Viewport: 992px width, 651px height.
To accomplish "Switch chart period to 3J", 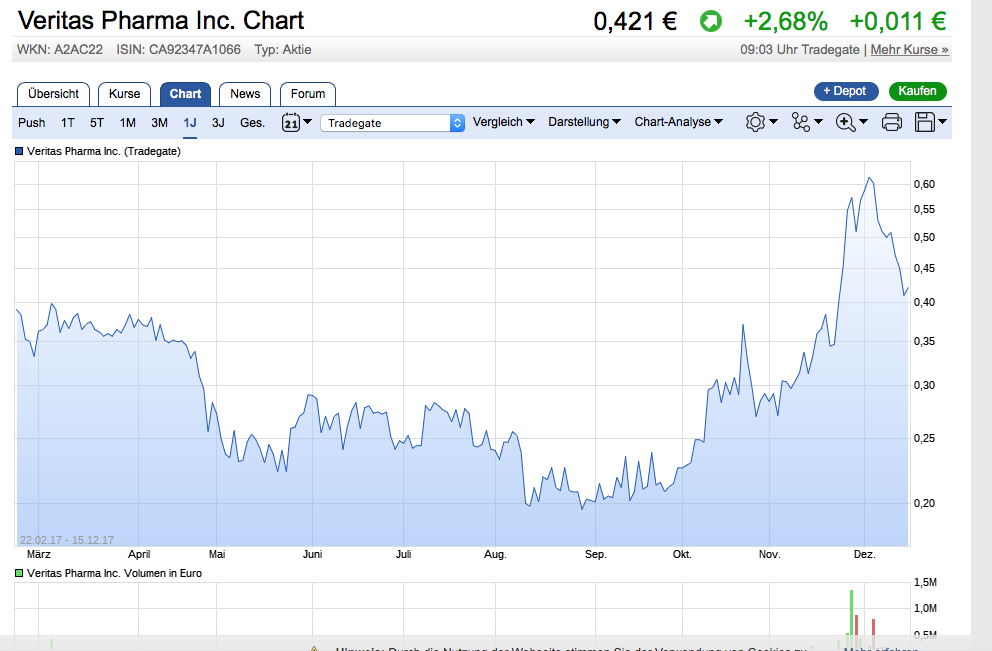I will [218, 122].
